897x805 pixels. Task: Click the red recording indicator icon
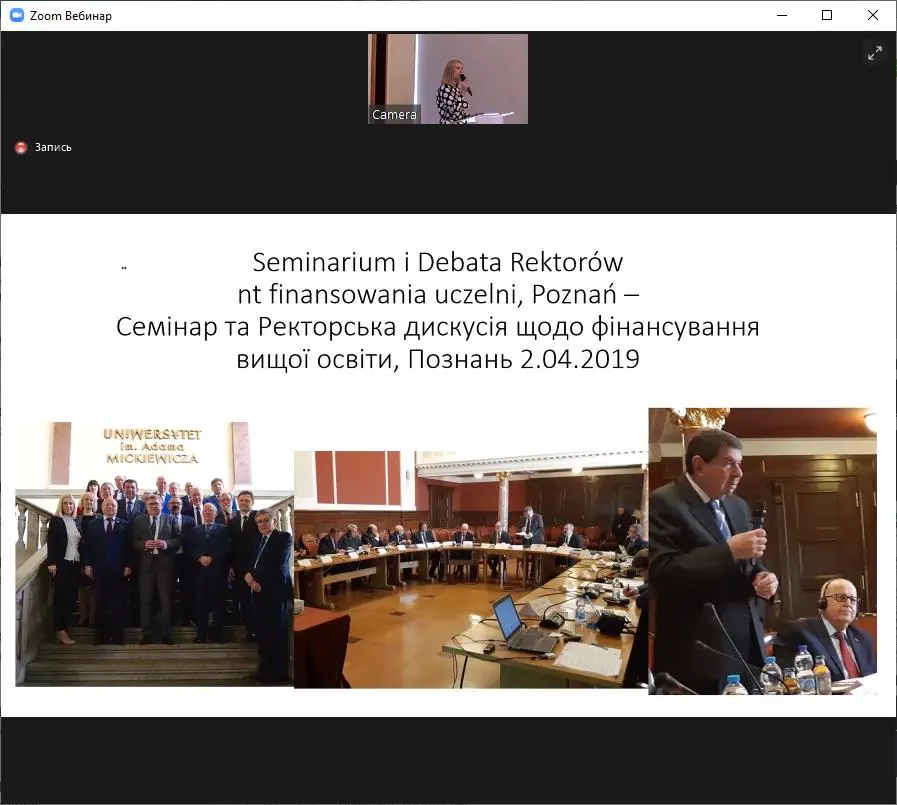(21, 148)
